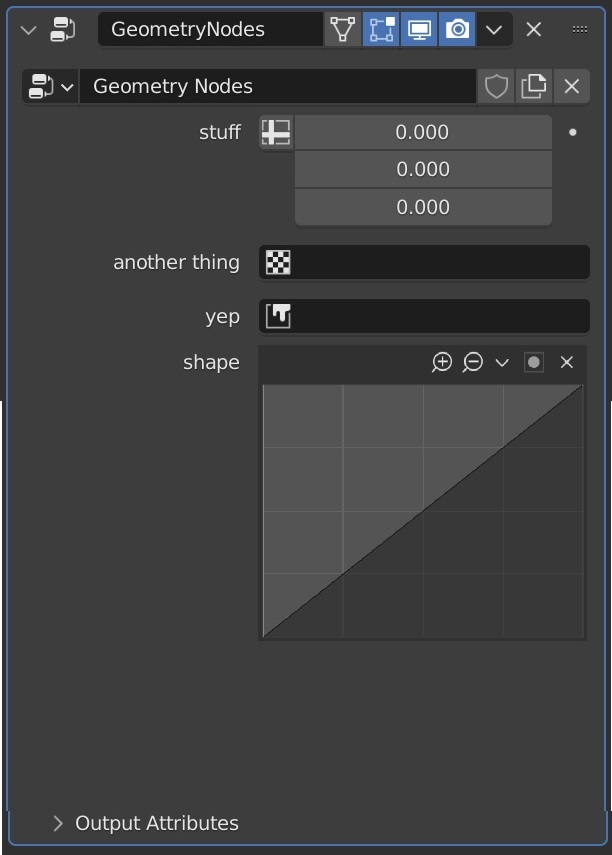The width and height of the screenshot is (612, 855).
Task: Expand Output Attributes section
Action: tap(145, 823)
